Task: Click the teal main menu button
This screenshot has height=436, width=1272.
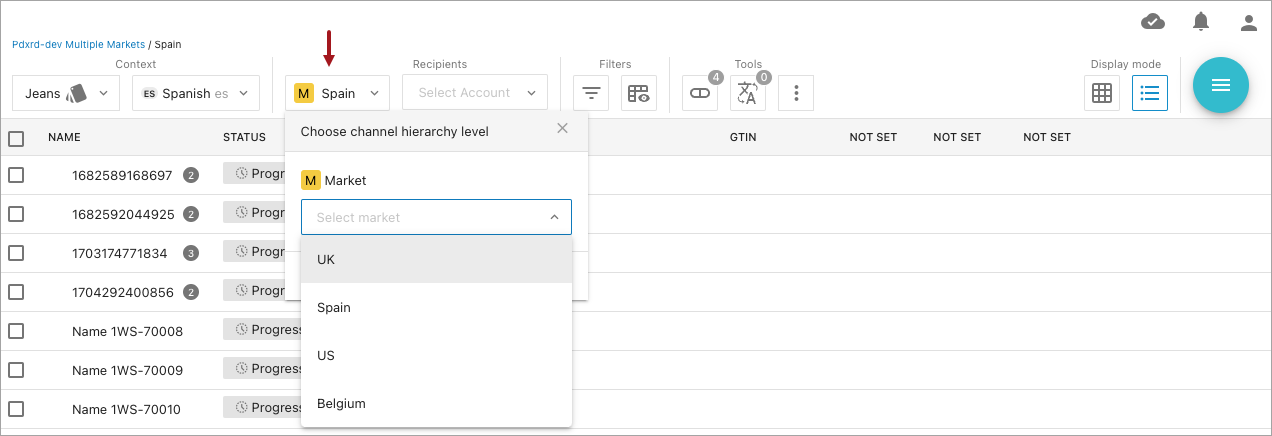Action: (x=1220, y=85)
